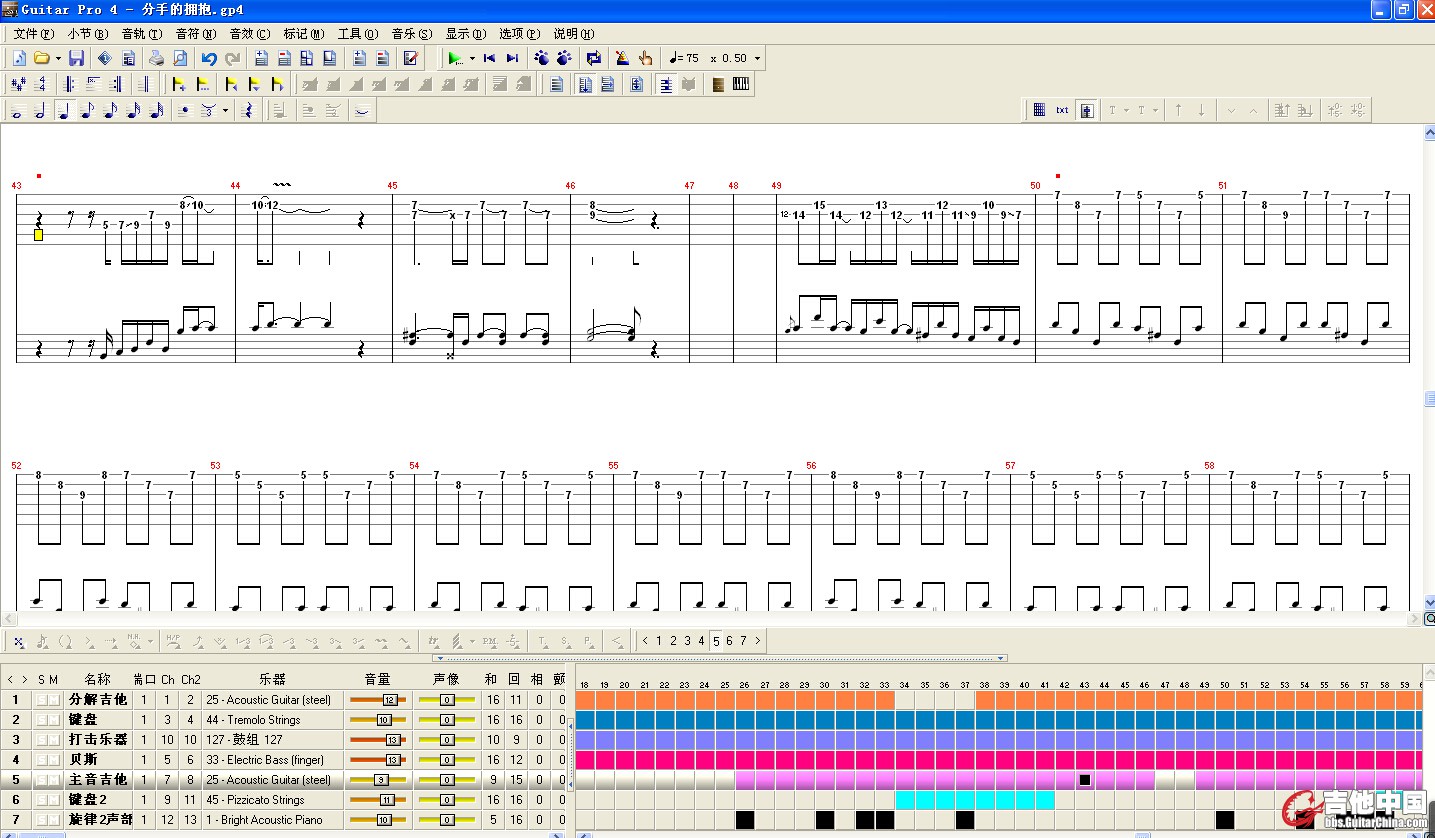Screen dimensions: 1435x838
Task: Adjust track 1 volume slider
Action: (x=378, y=700)
